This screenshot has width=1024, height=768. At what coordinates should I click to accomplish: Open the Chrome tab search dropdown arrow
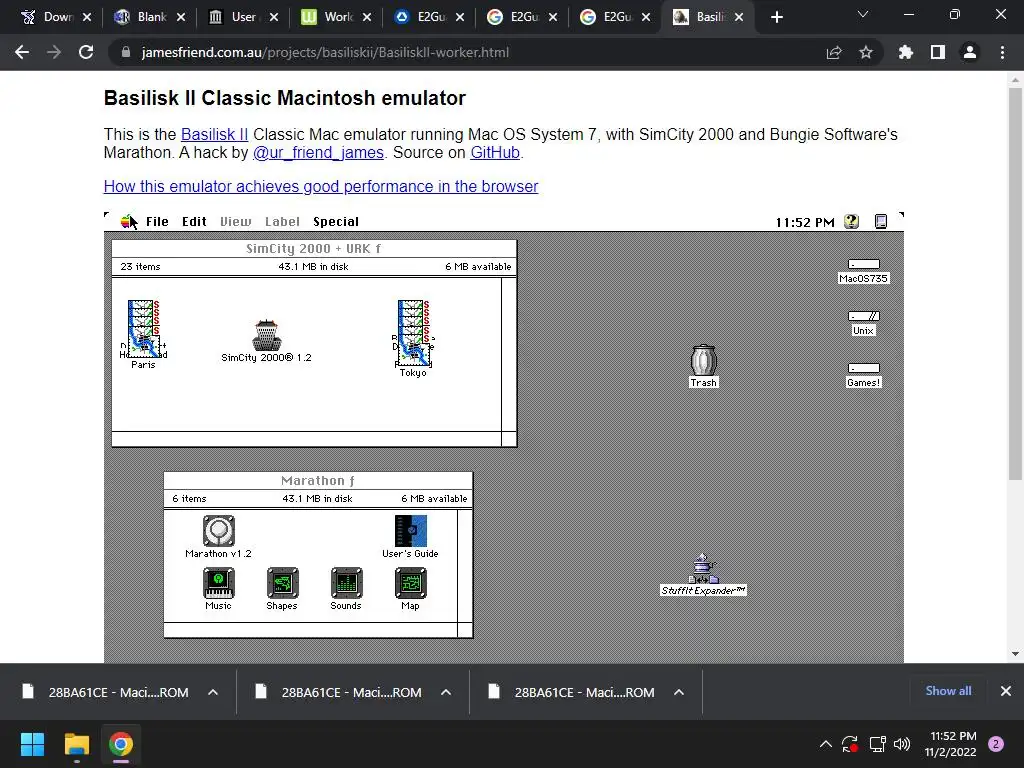863,14
